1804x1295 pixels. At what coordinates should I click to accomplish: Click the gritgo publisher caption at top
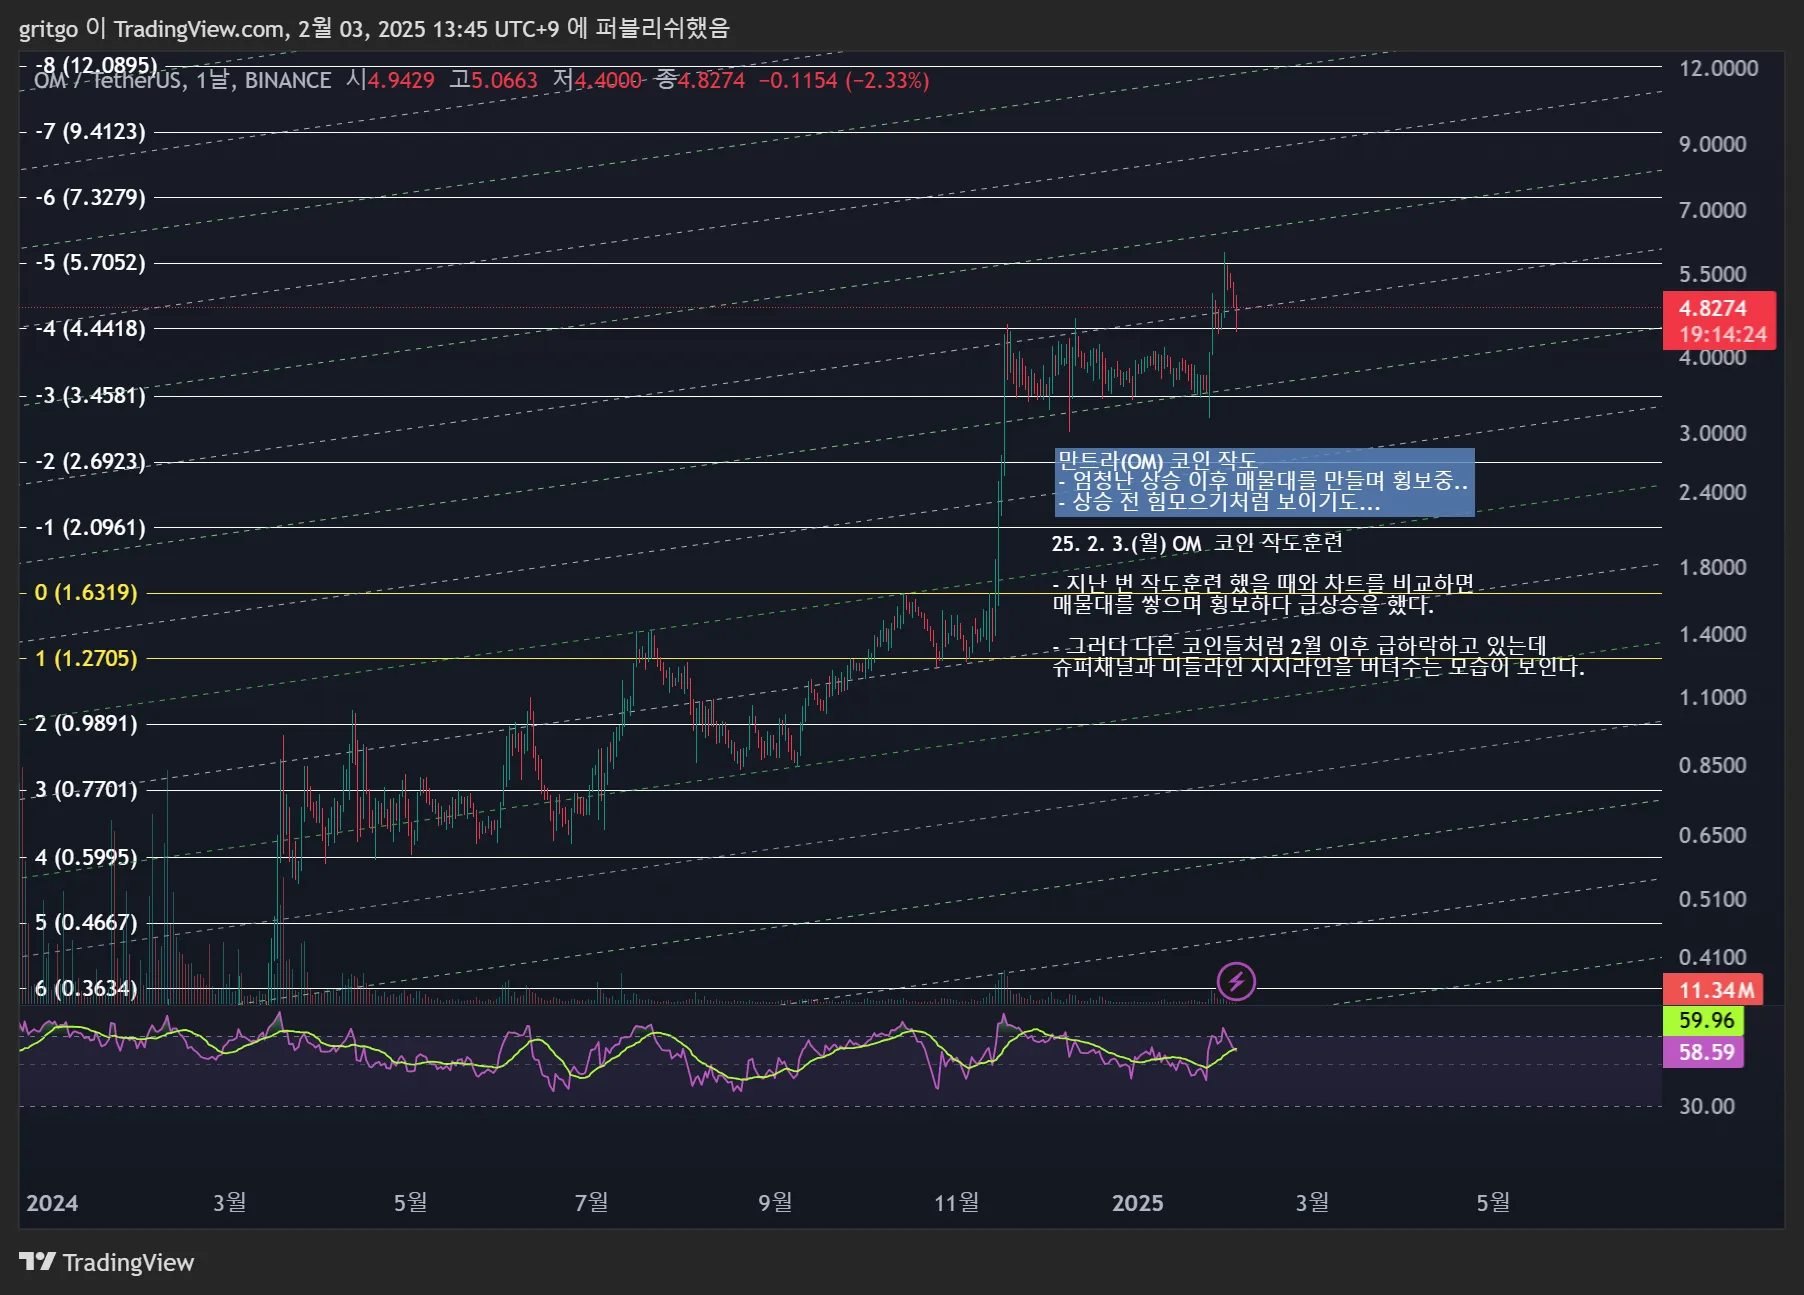[374, 28]
